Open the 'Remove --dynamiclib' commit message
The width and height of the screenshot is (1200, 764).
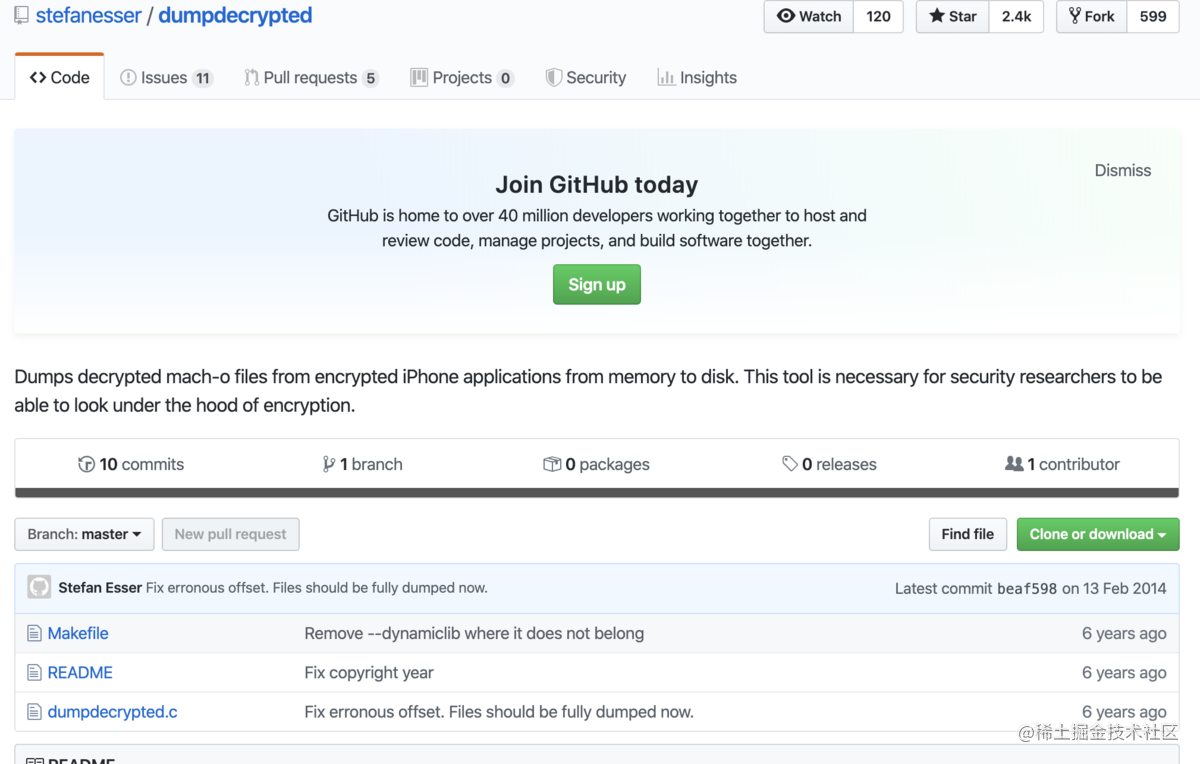point(474,633)
